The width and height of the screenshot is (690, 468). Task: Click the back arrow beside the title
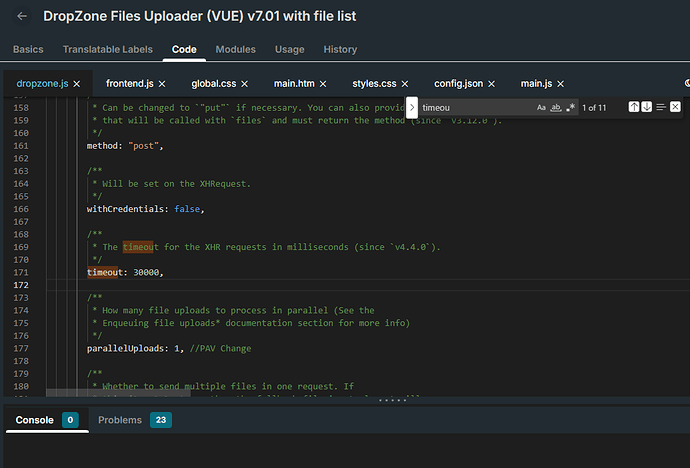[x=22, y=16]
